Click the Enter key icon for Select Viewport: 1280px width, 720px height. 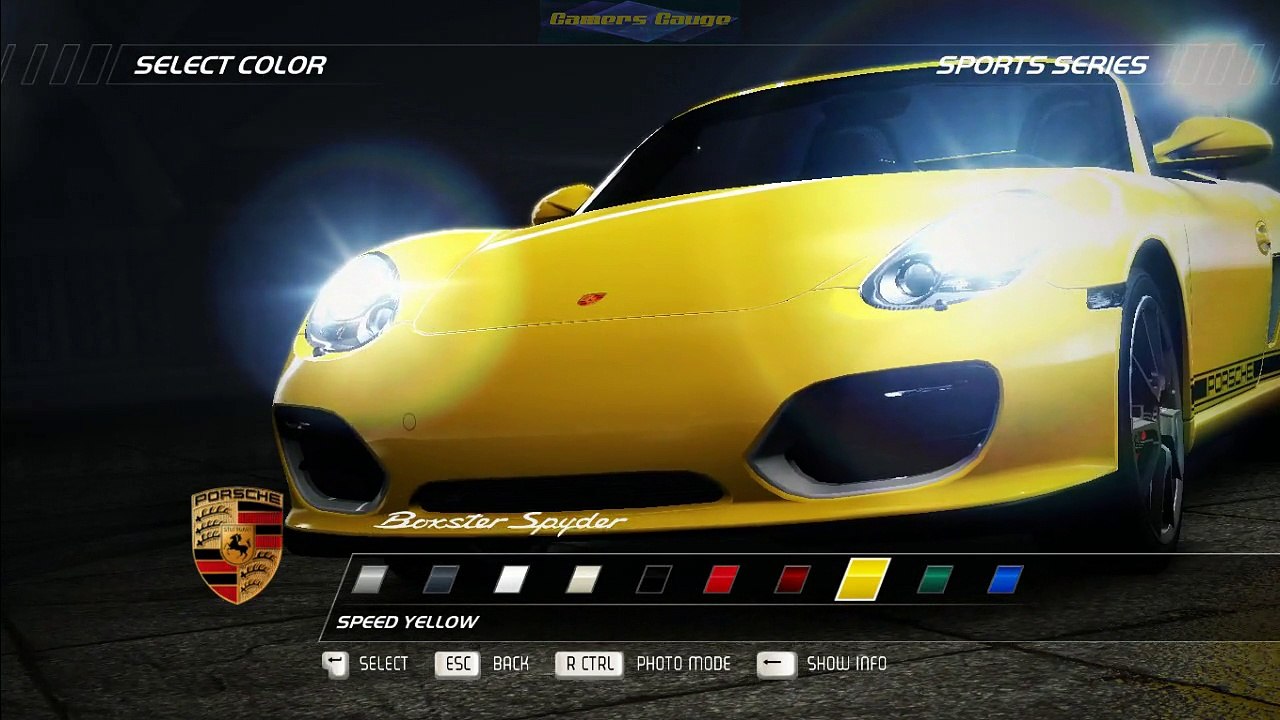335,664
